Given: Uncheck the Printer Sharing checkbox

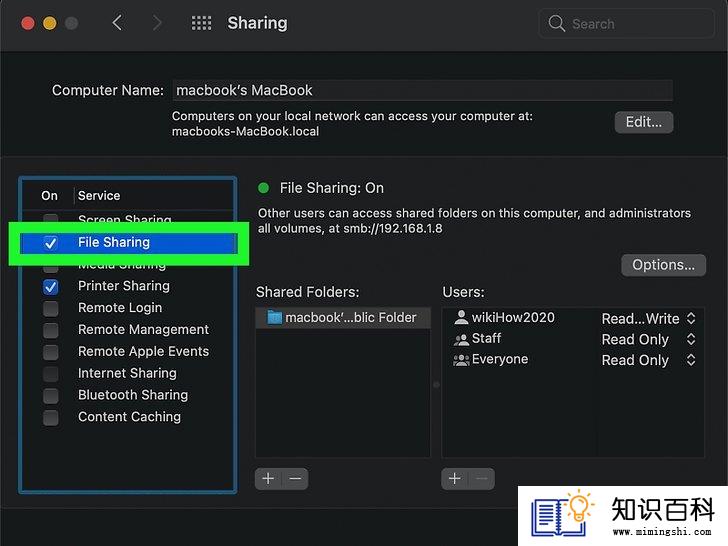Looking at the screenshot, I should [x=51, y=286].
